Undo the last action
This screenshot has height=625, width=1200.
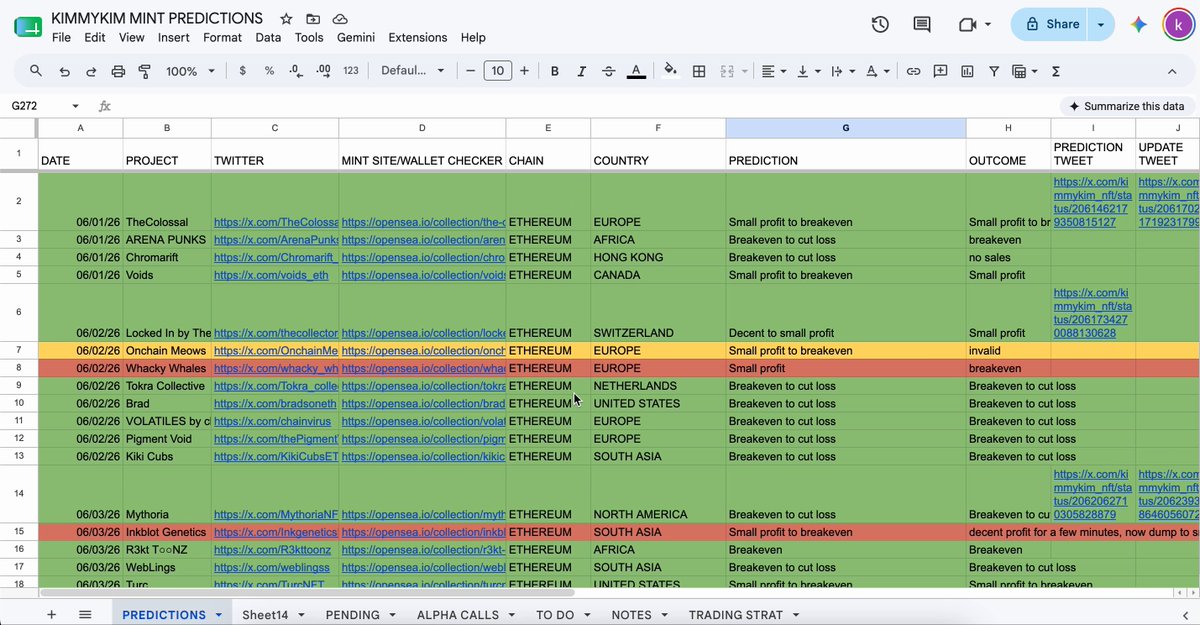pos(65,71)
